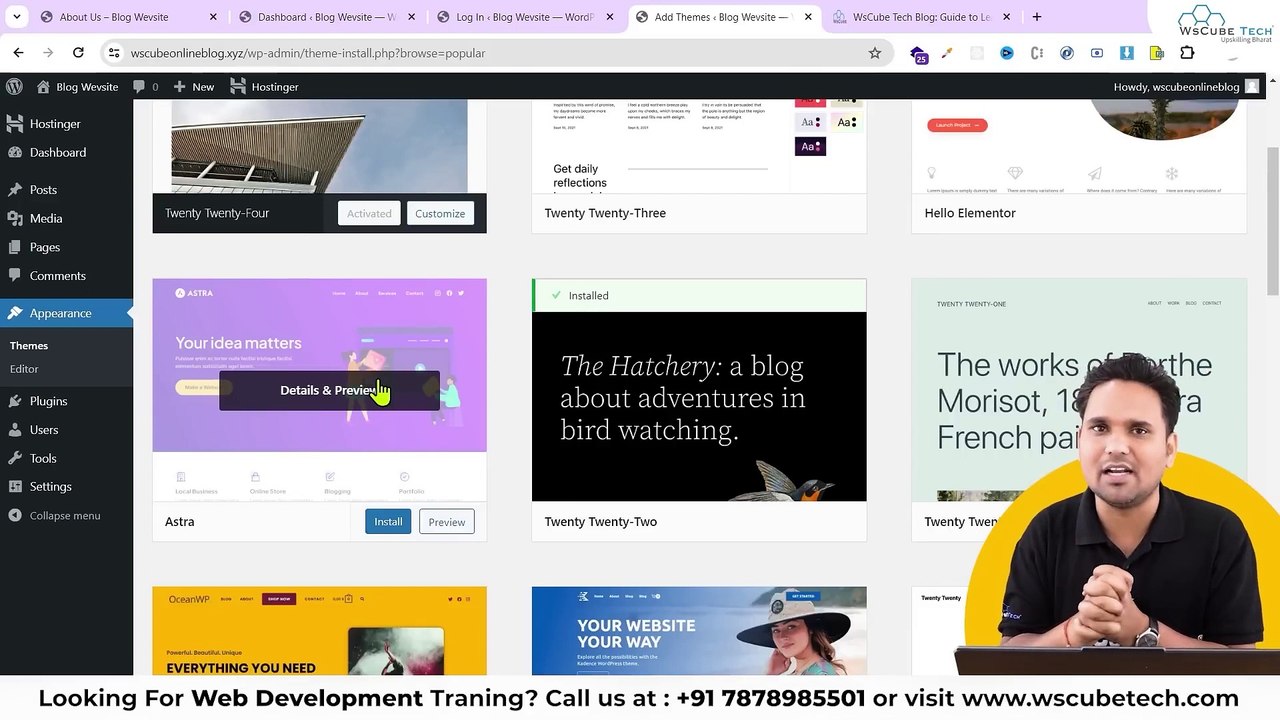Image resolution: width=1280 pixels, height=720 pixels.
Task: Open the Kadence 'Your Website Your Way' thumbnail
Action: point(699,631)
